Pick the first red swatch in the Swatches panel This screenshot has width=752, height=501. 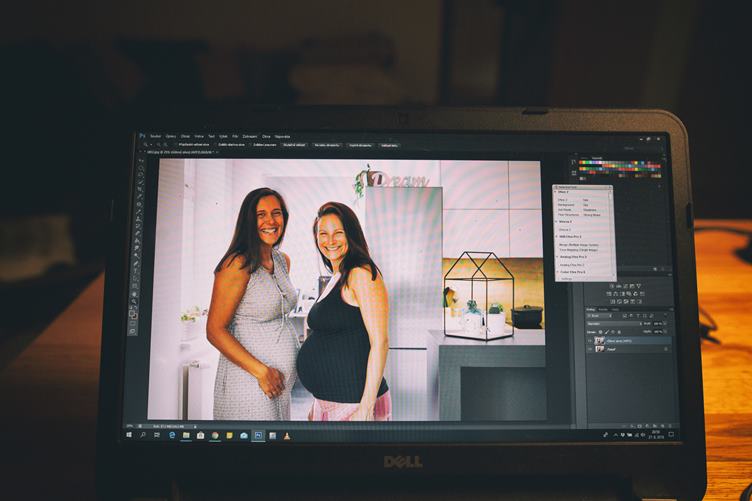coord(580,163)
